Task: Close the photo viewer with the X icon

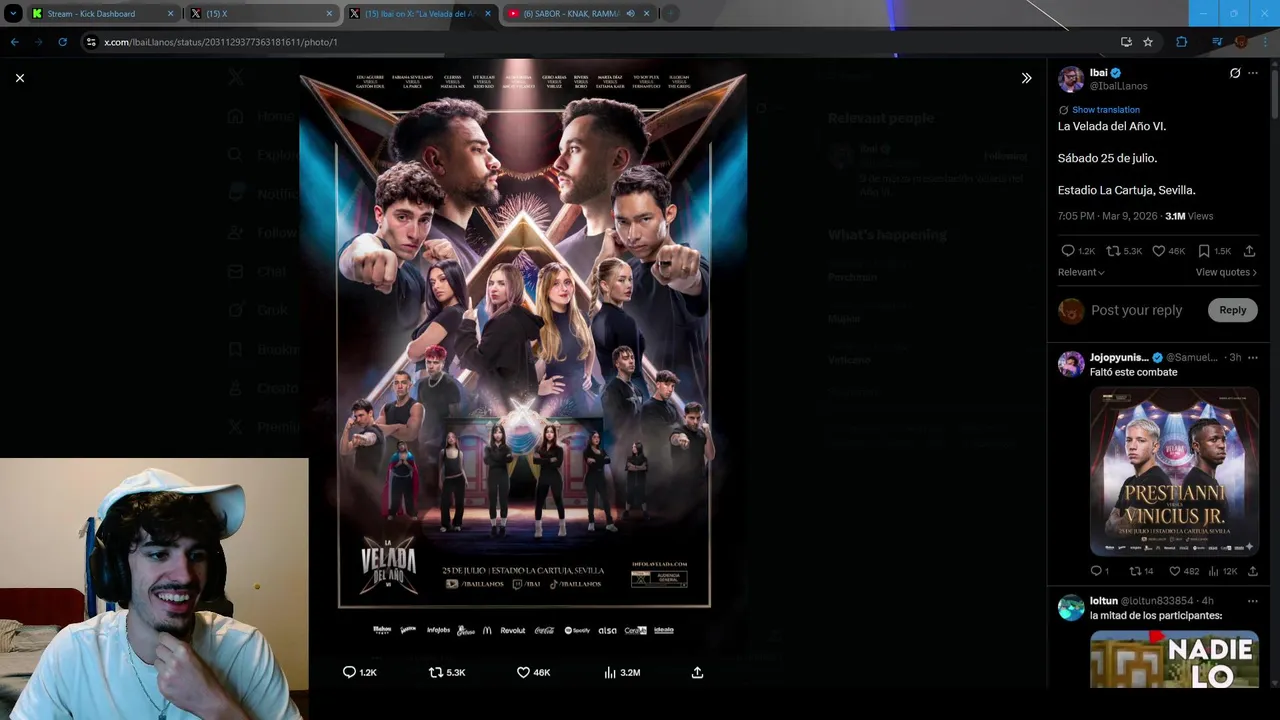Action: point(20,78)
